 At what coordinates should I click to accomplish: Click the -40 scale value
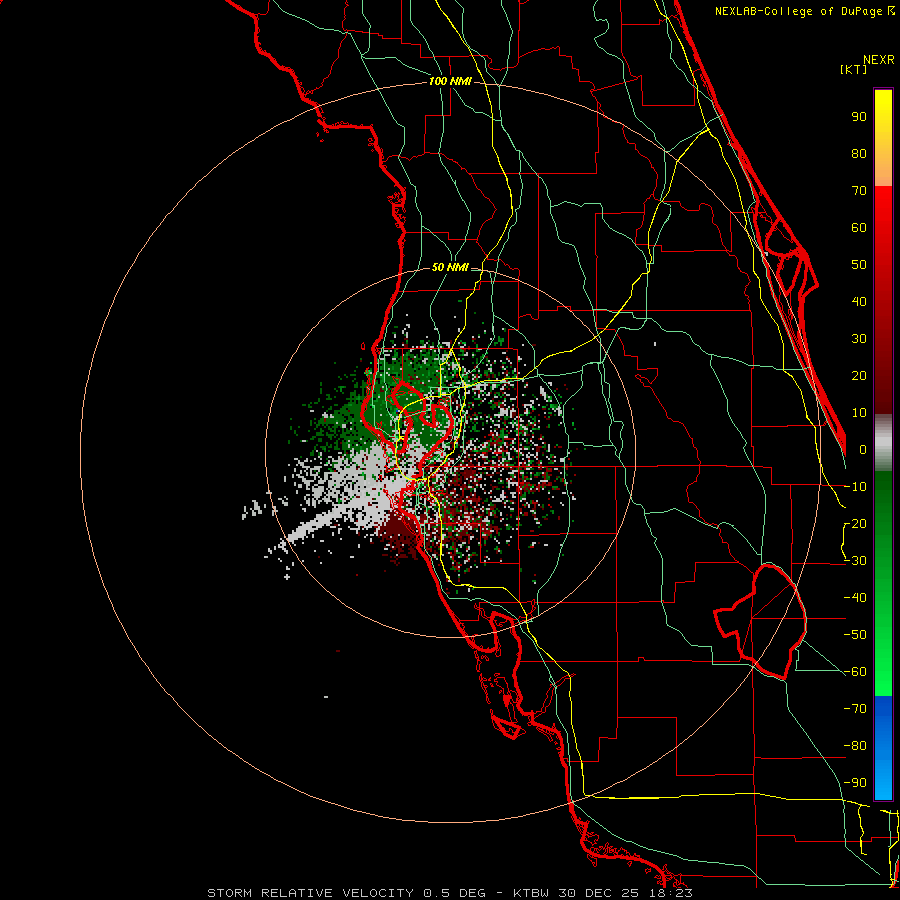click(855, 598)
